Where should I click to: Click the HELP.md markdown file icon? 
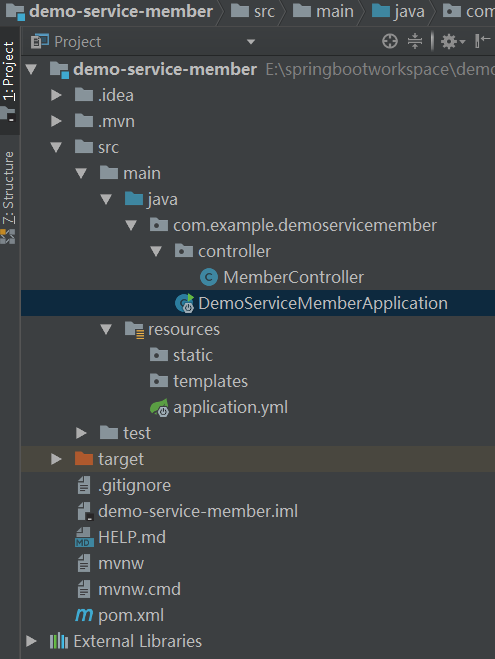point(84,537)
